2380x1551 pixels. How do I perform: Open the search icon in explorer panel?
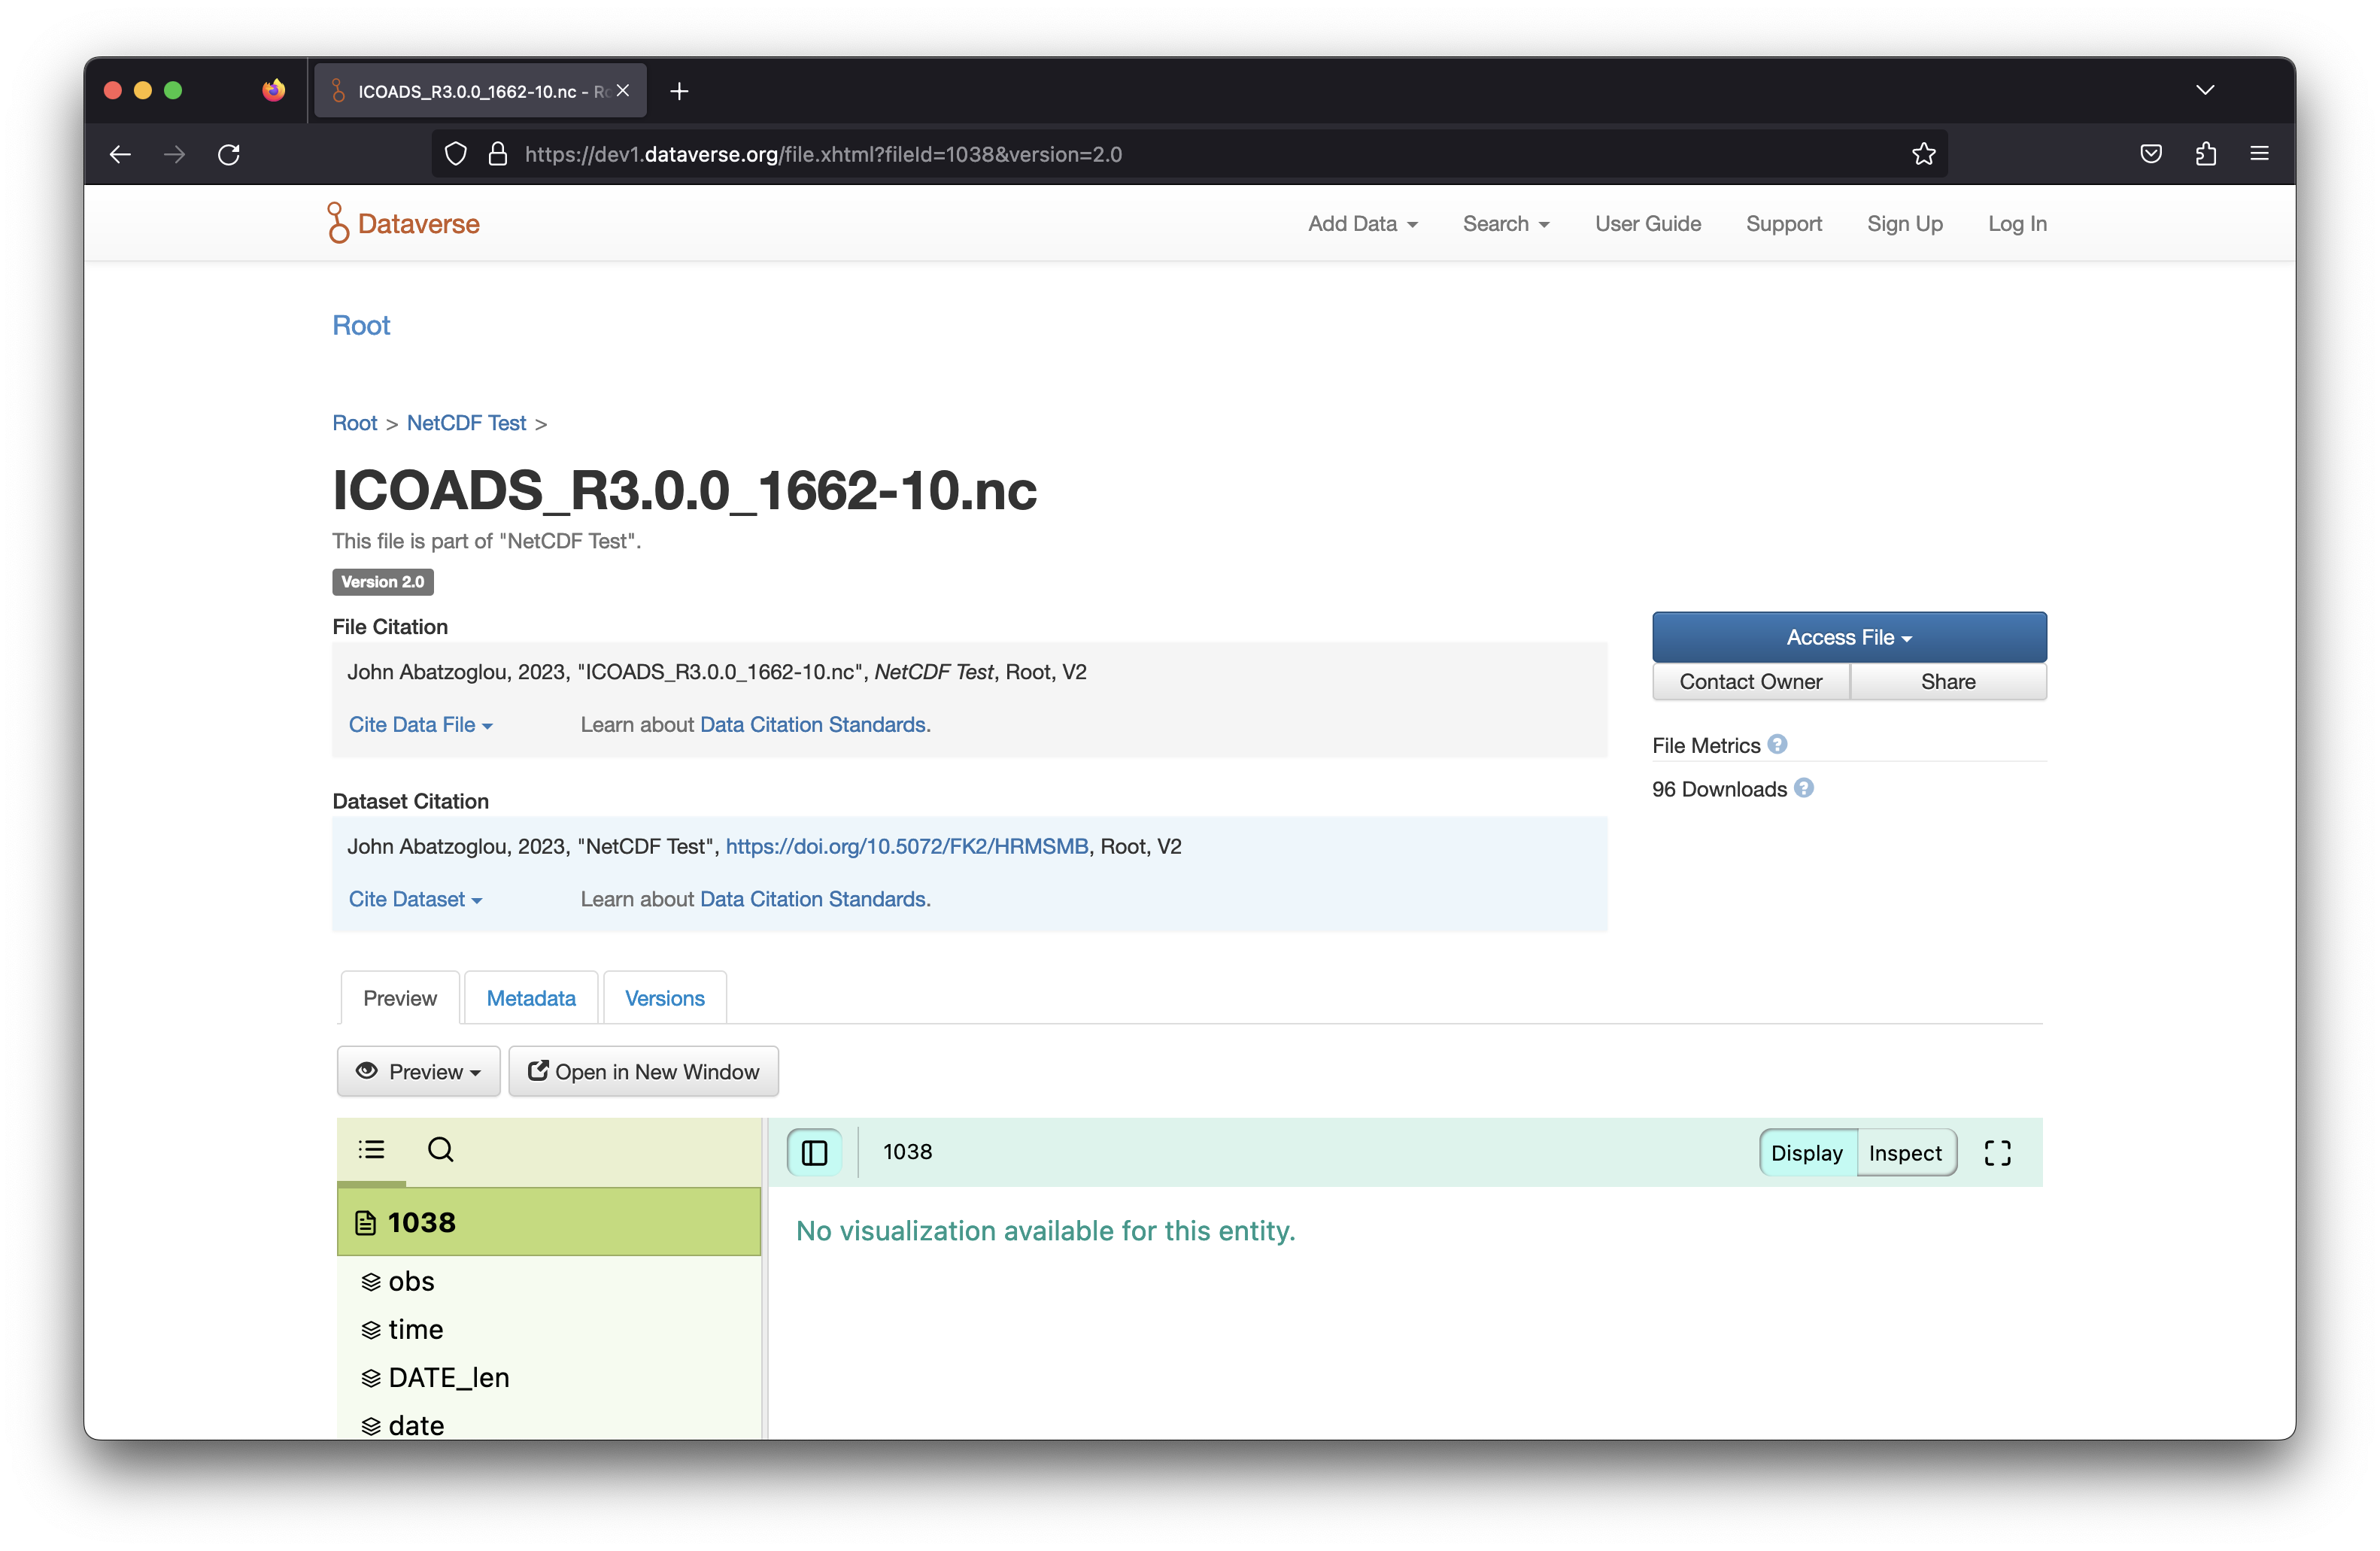click(440, 1149)
